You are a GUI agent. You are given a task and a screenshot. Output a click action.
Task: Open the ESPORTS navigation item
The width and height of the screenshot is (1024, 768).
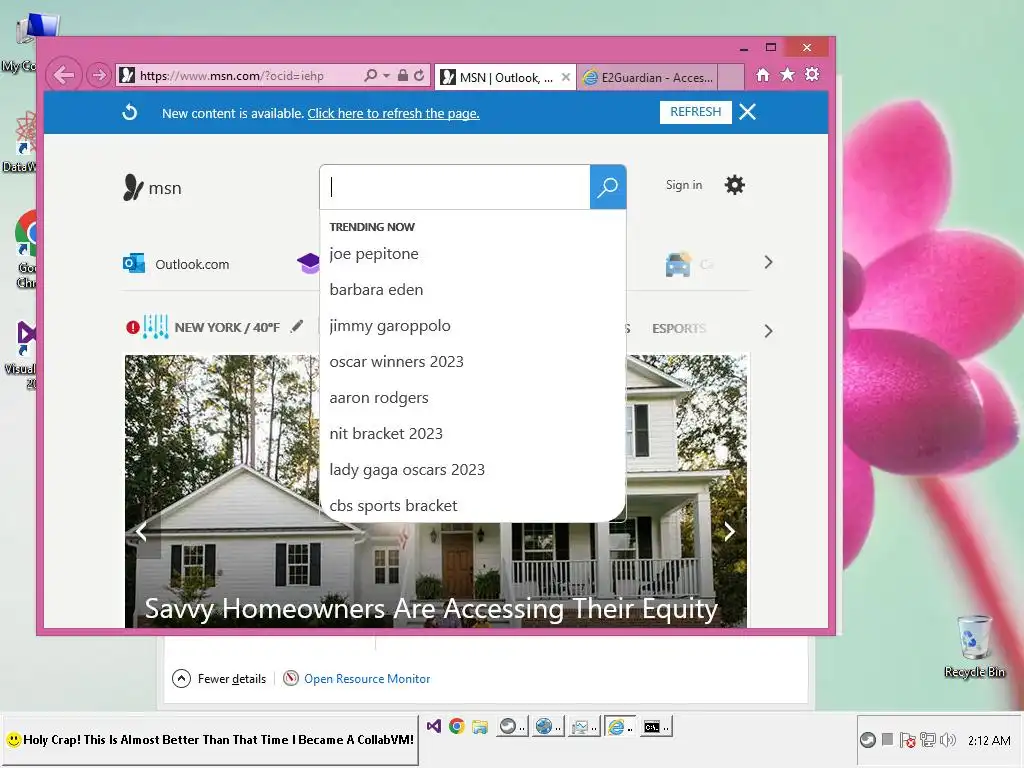(x=679, y=328)
